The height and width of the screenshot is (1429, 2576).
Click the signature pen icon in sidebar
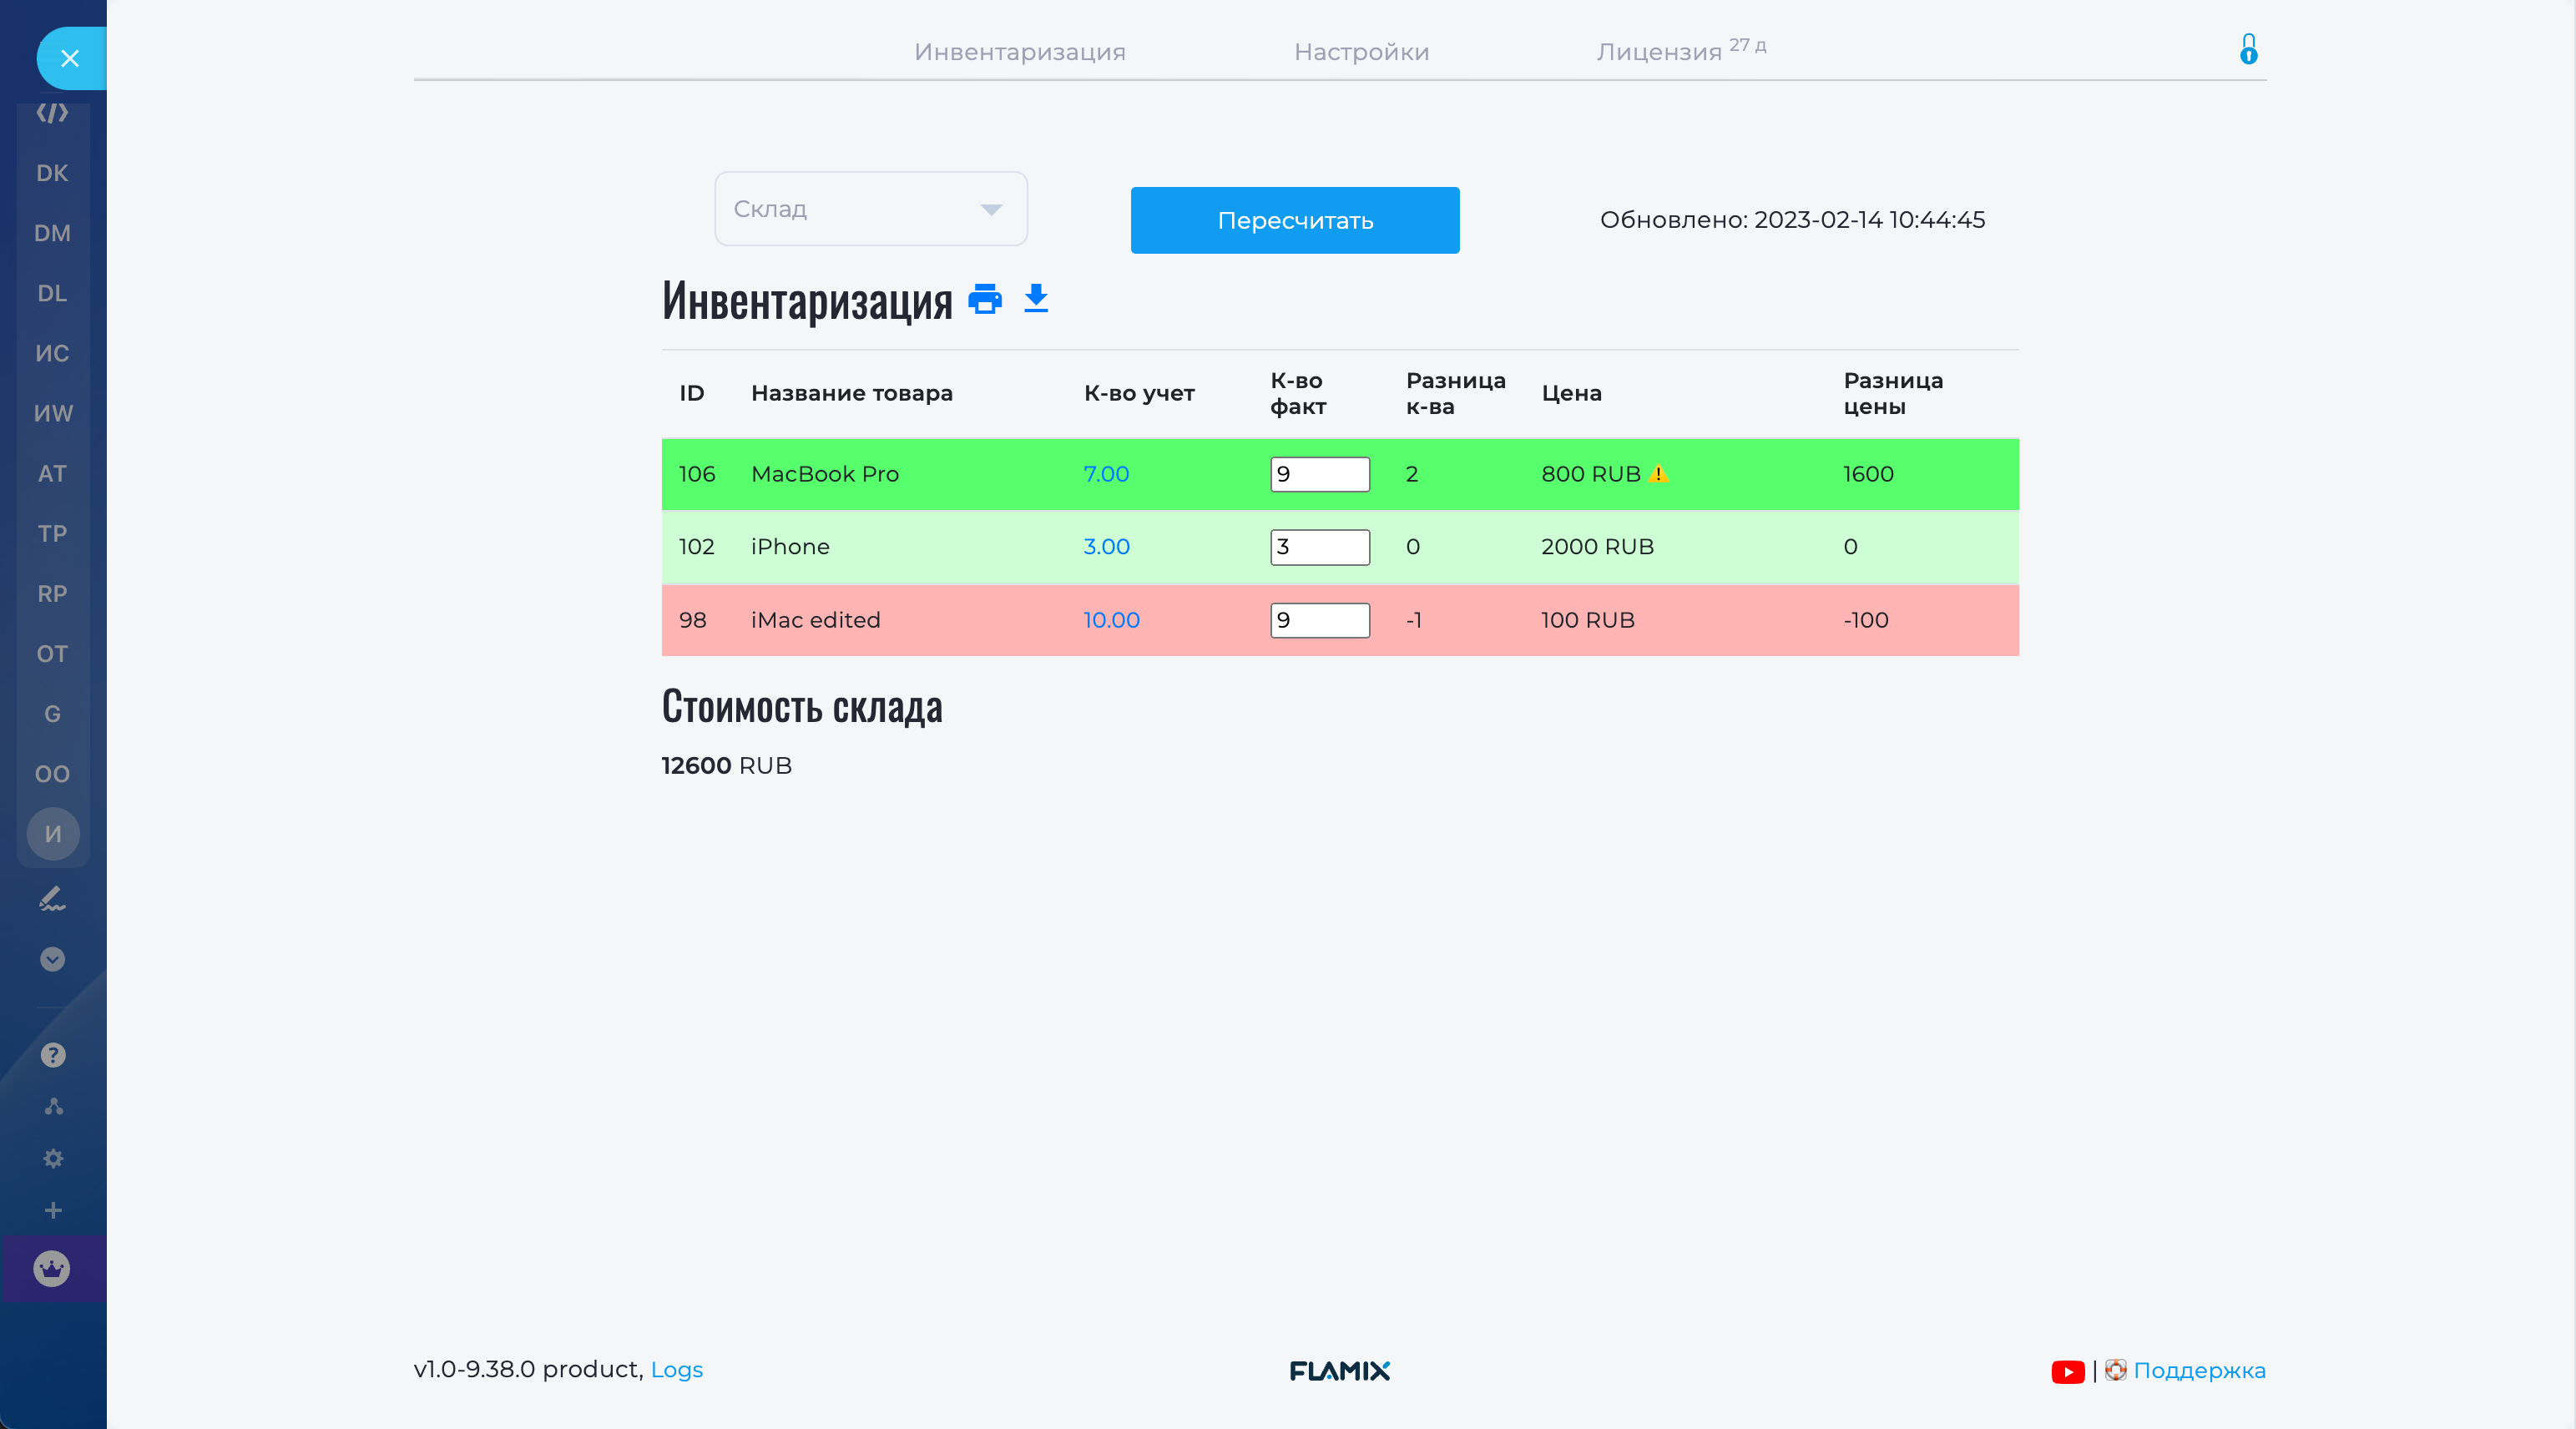[52, 899]
